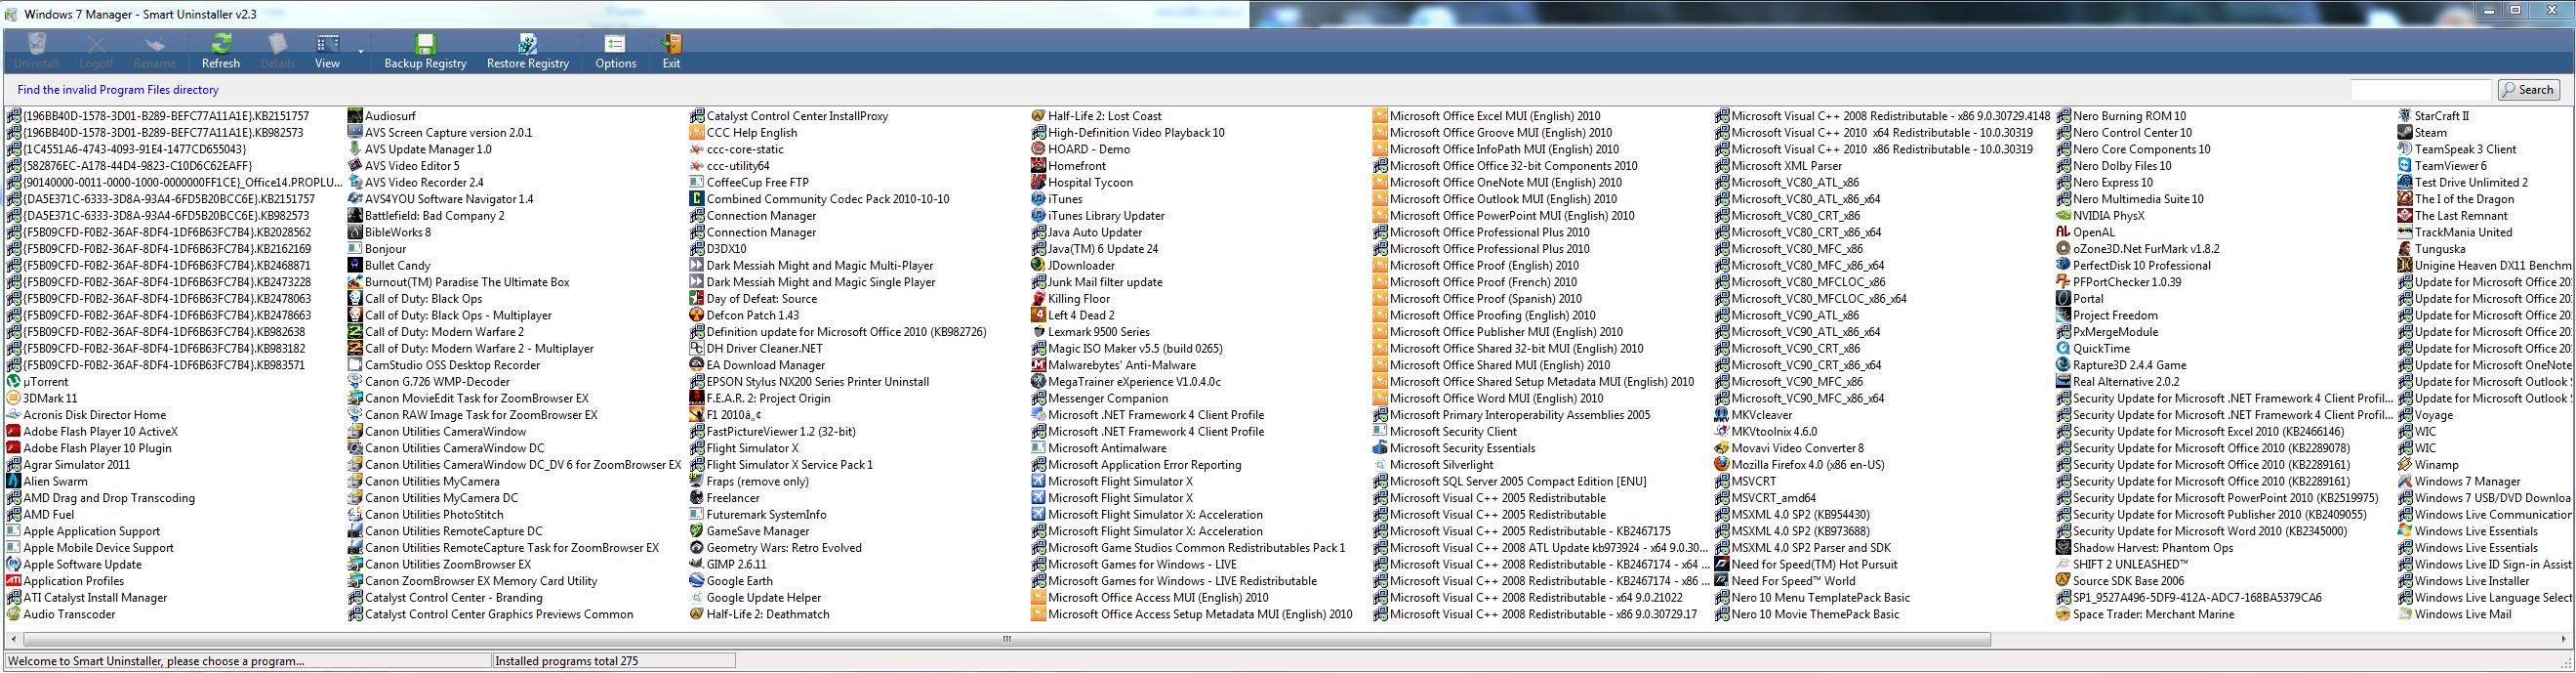Viewport: 2576px width, 673px height.
Task: Click the OpenAL icon
Action: point(2063,233)
